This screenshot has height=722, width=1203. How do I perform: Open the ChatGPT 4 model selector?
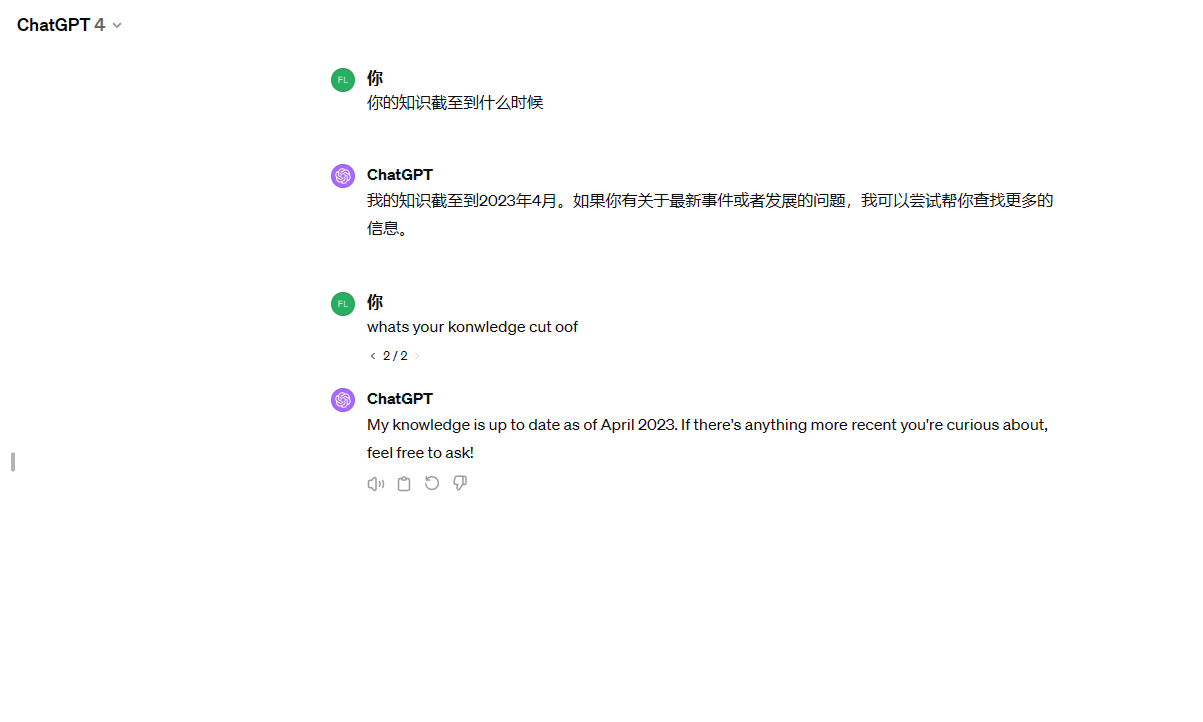point(69,25)
